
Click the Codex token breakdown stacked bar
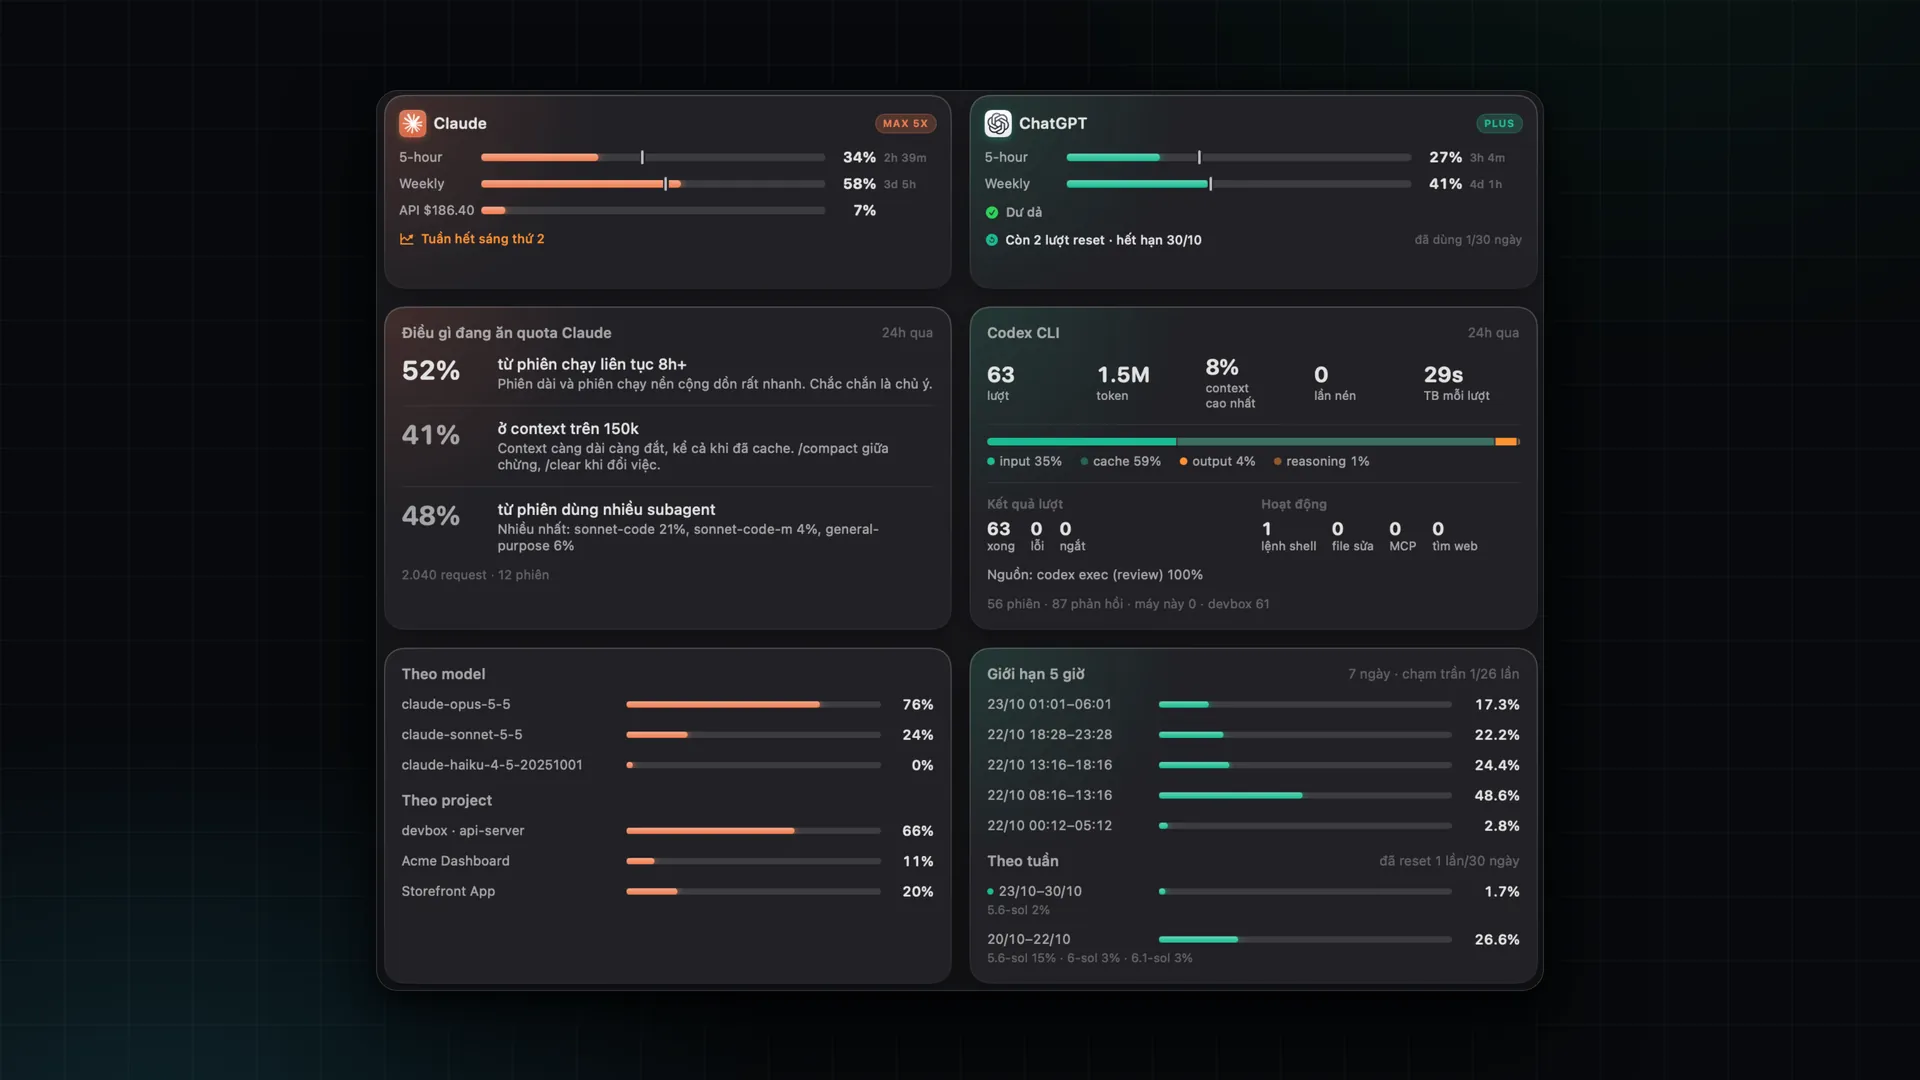(1253, 441)
